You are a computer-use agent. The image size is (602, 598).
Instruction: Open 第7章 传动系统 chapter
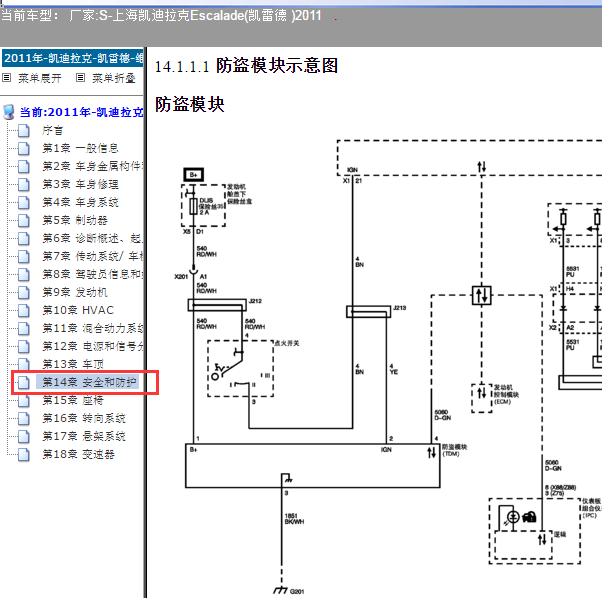(93, 257)
